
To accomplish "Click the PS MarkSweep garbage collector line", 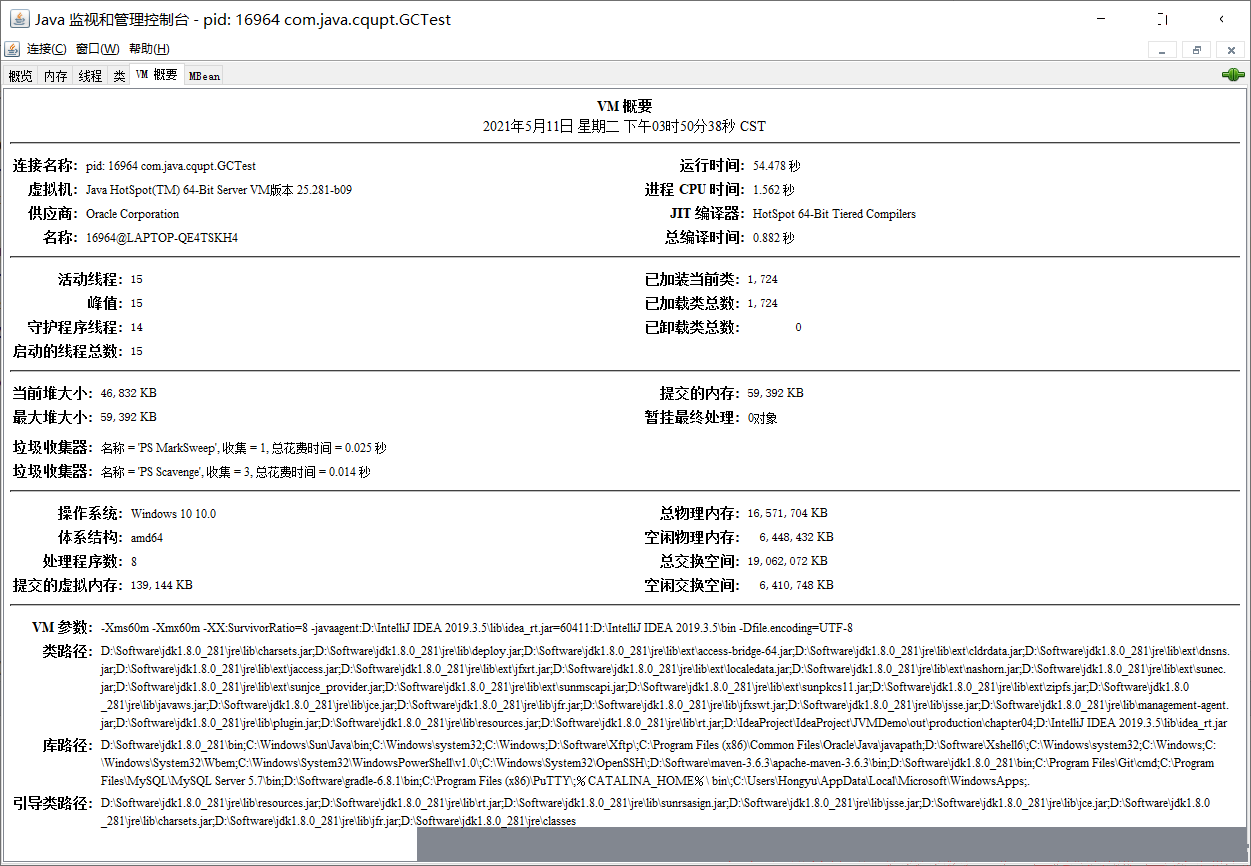I will tap(244, 448).
